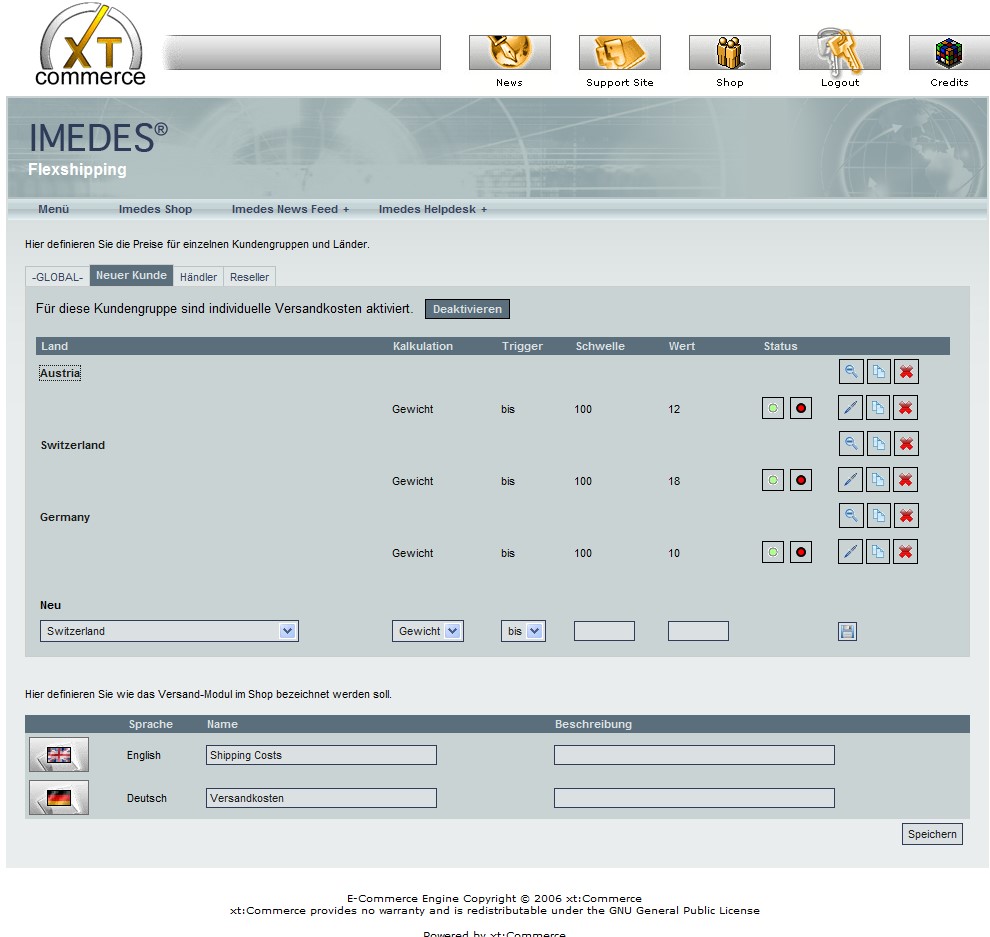Expand Imedes Helpdesk menu
Screen dimensions: 990x937
433,209
